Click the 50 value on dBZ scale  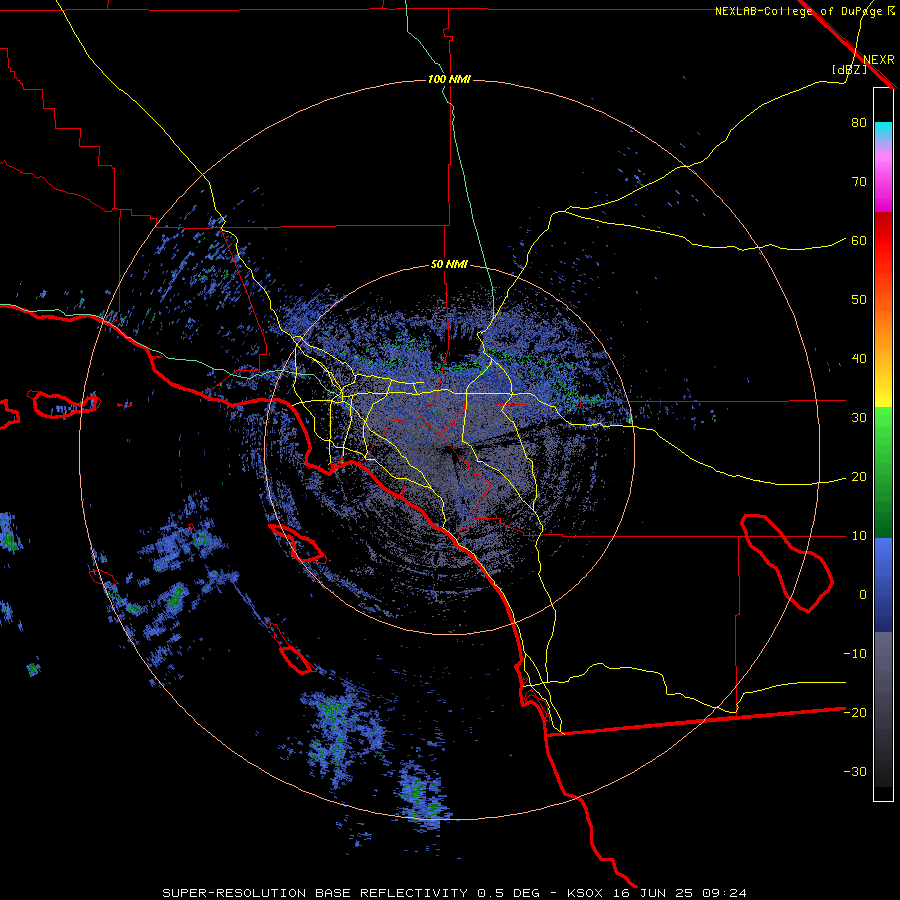pos(859,300)
